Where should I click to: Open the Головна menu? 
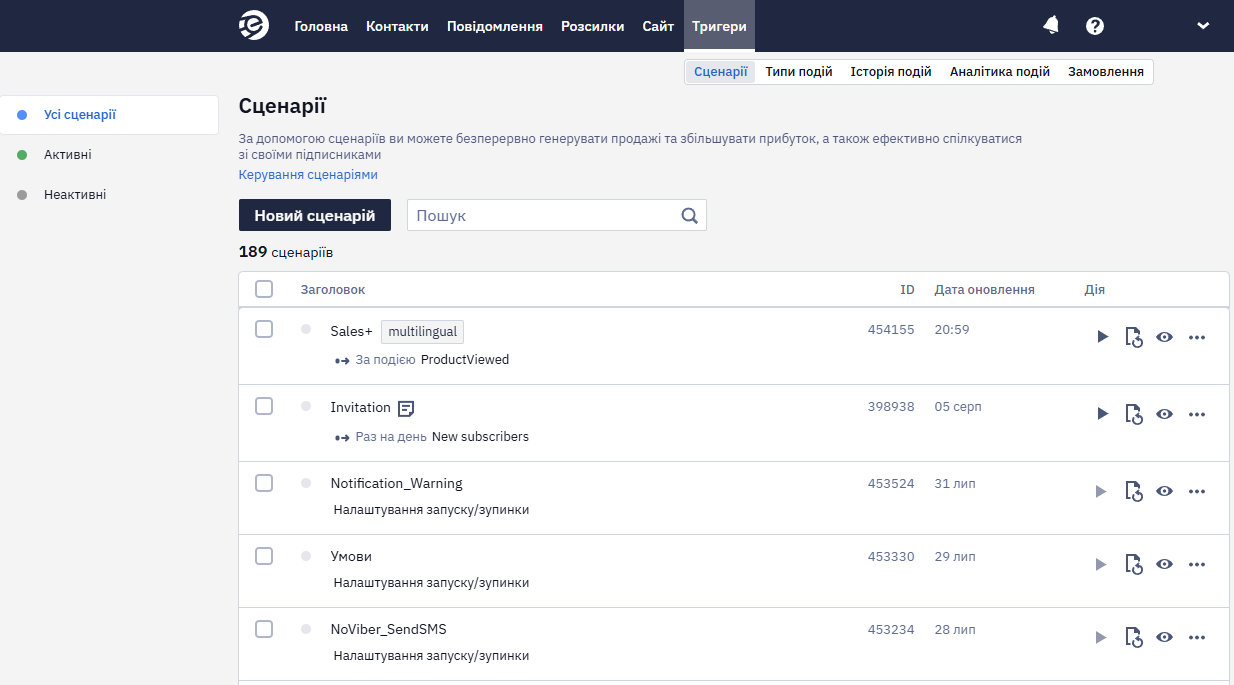321,26
